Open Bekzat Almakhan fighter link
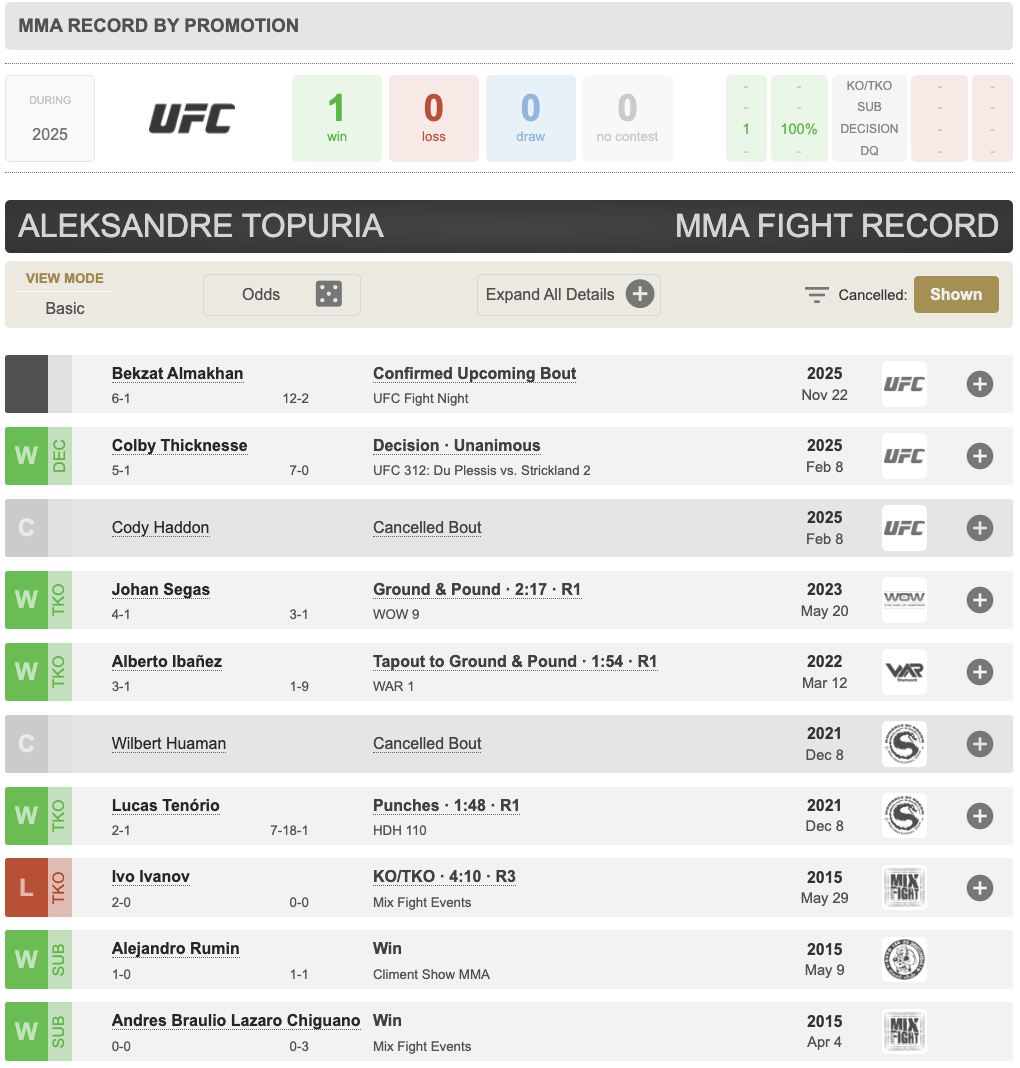Screen dimensions: 1020x1068 tap(177, 373)
